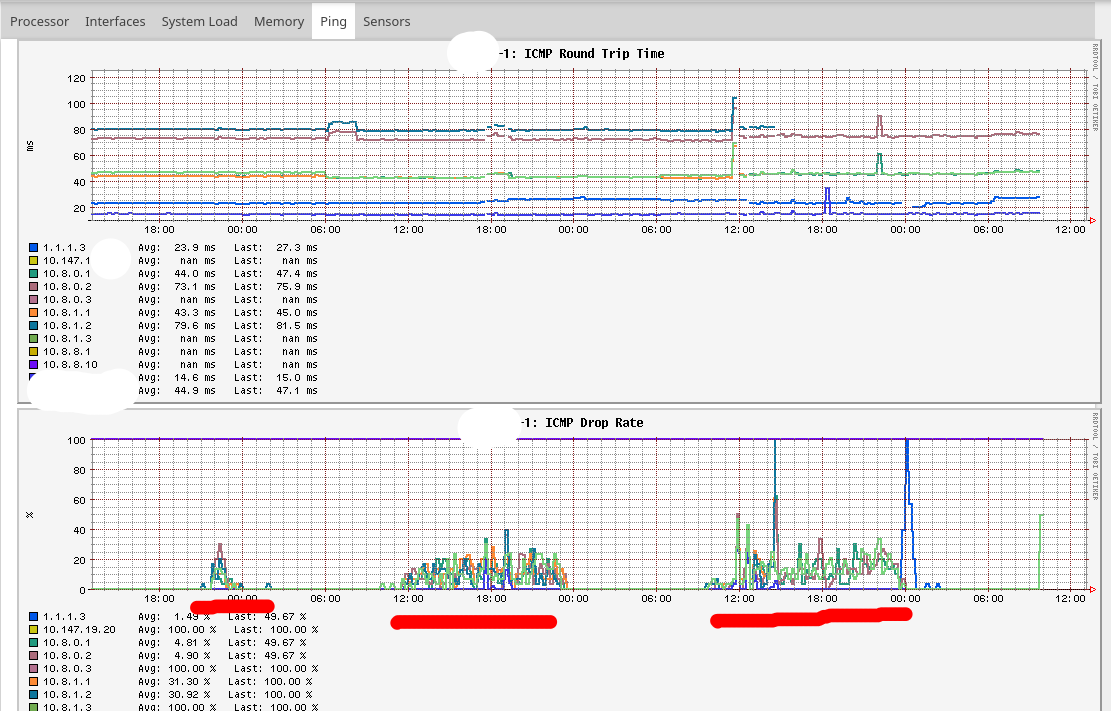Click the purple 10.8.8.10 legend swatch

point(34,365)
